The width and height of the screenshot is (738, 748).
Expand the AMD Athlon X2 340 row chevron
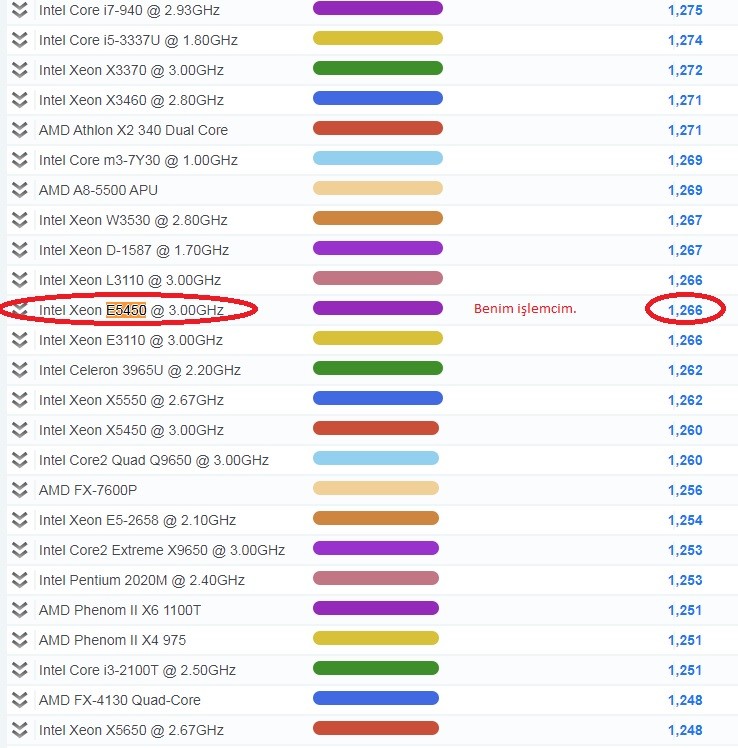coord(20,130)
